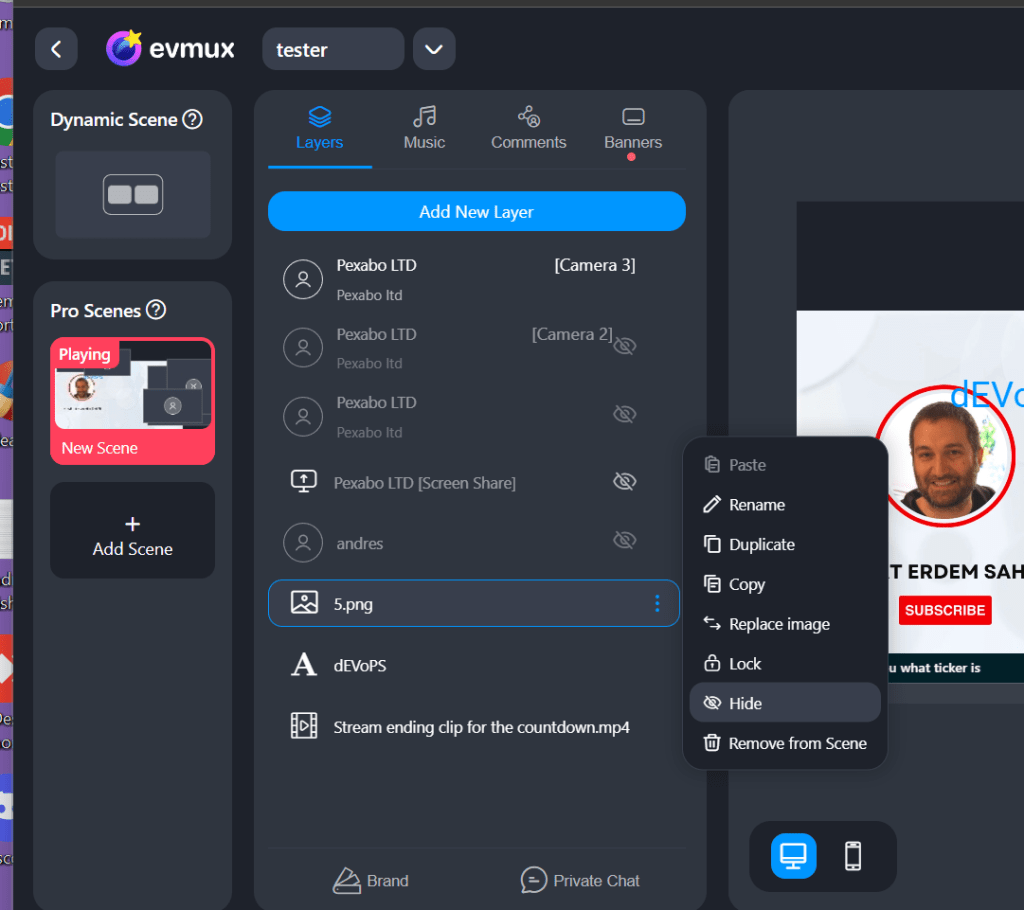Open Dynamic Scene help question mark

tap(193, 120)
